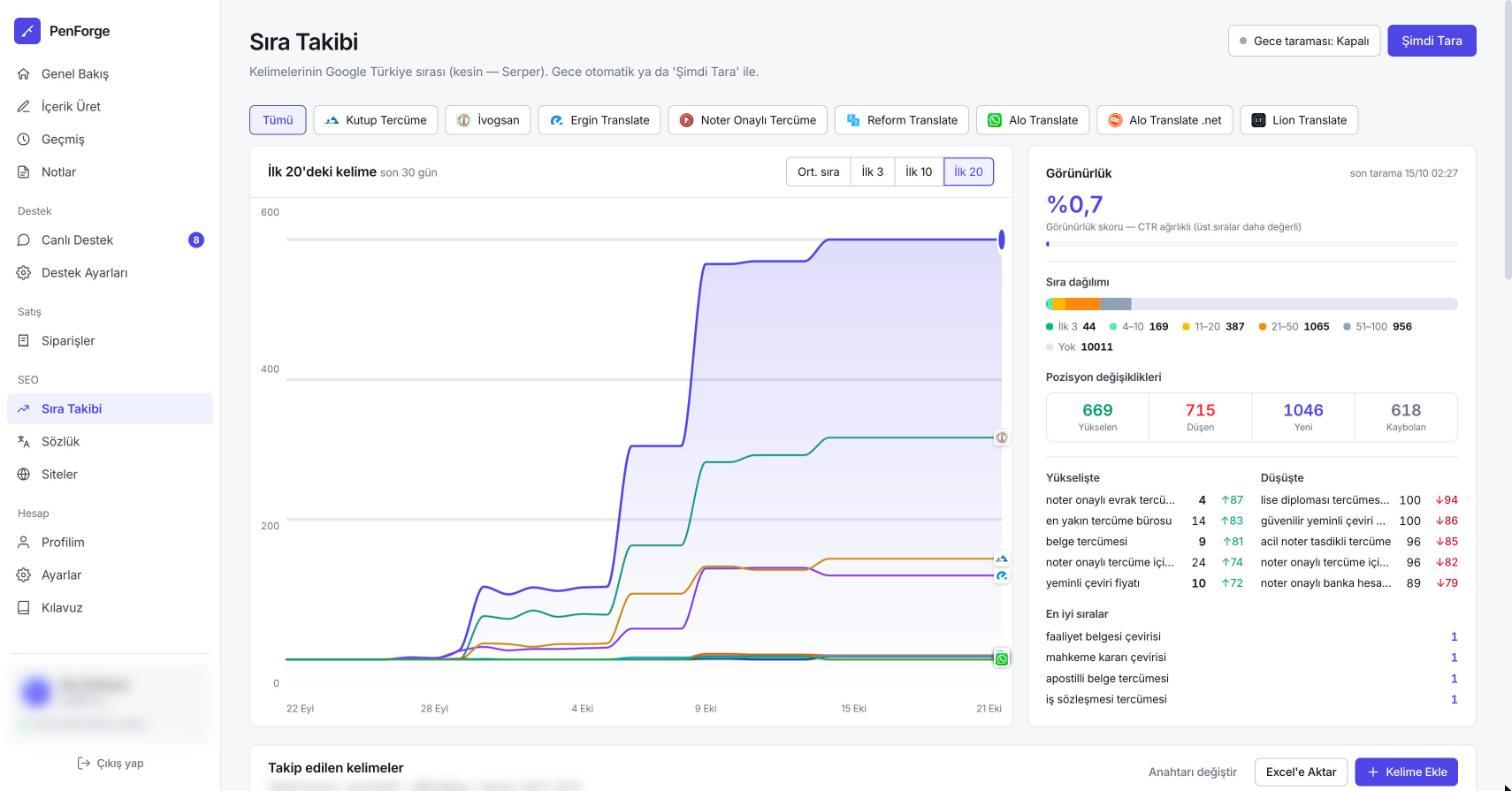Click the Şimdi Tara button

pyautogui.click(x=1432, y=41)
